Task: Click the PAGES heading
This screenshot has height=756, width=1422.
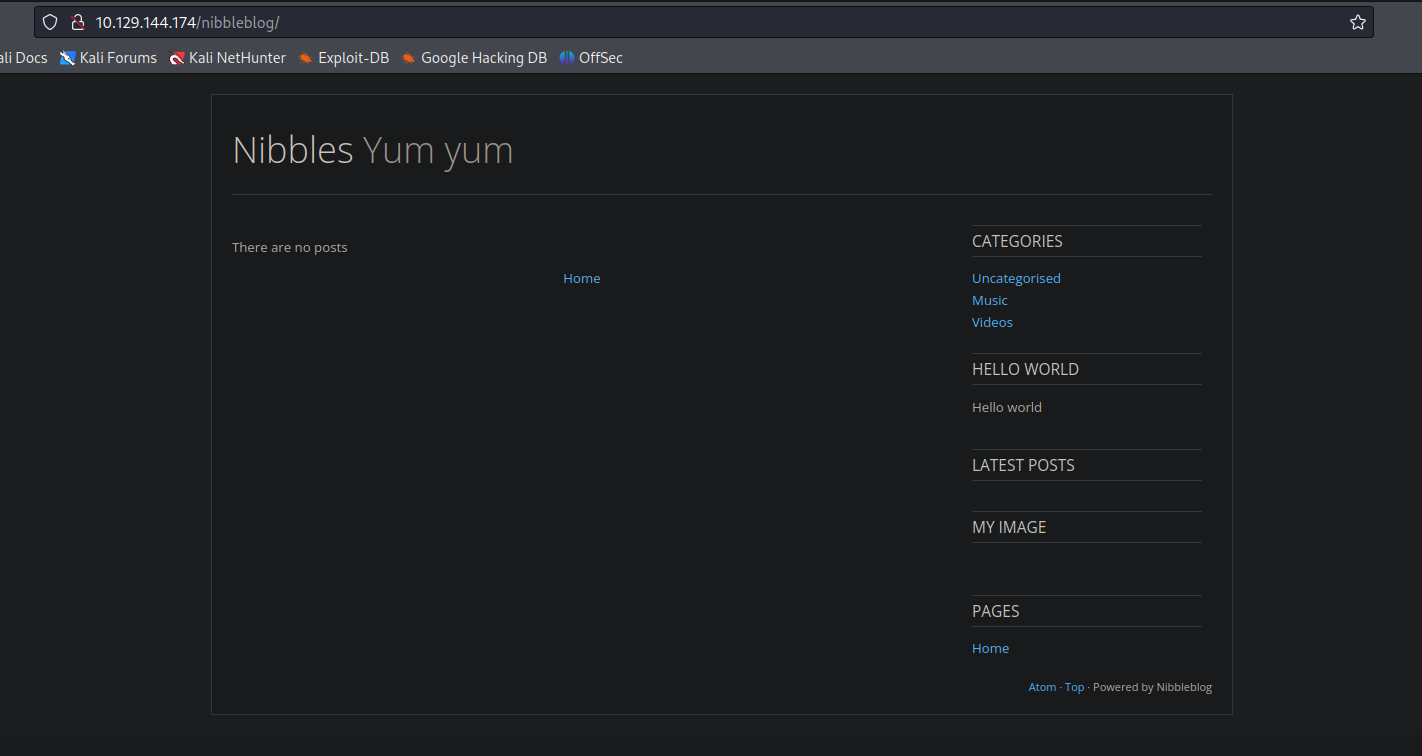Action: (x=996, y=611)
